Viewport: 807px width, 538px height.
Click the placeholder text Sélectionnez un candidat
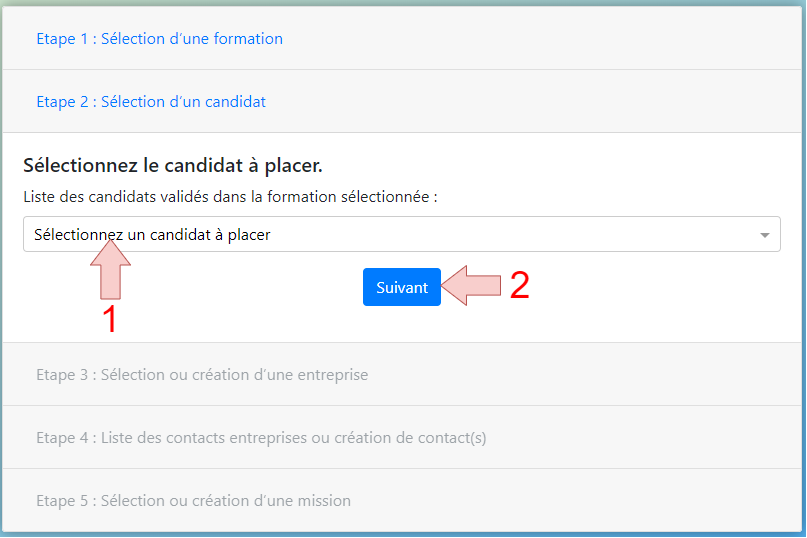click(x=152, y=235)
